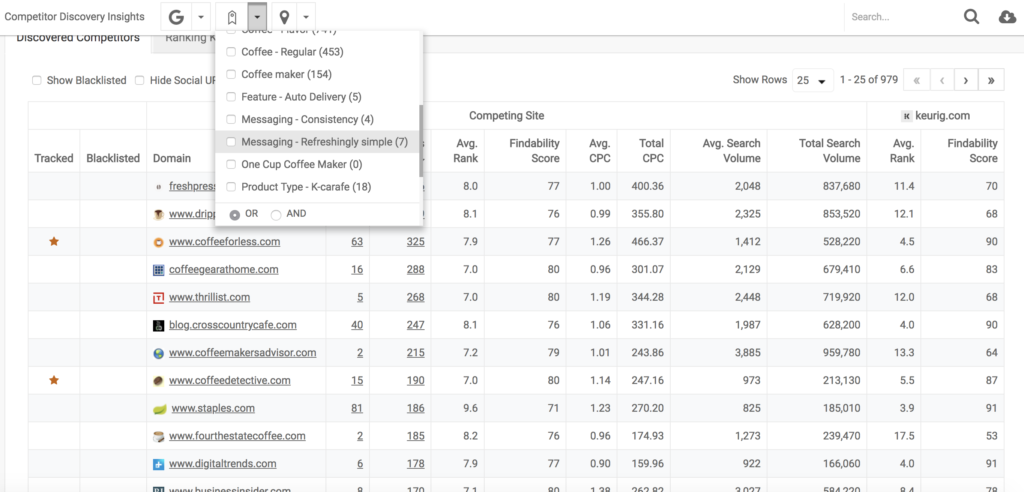Screen dimensions: 1024x492
Task: Click the digitaltrends.com favicon
Action: click(158, 464)
